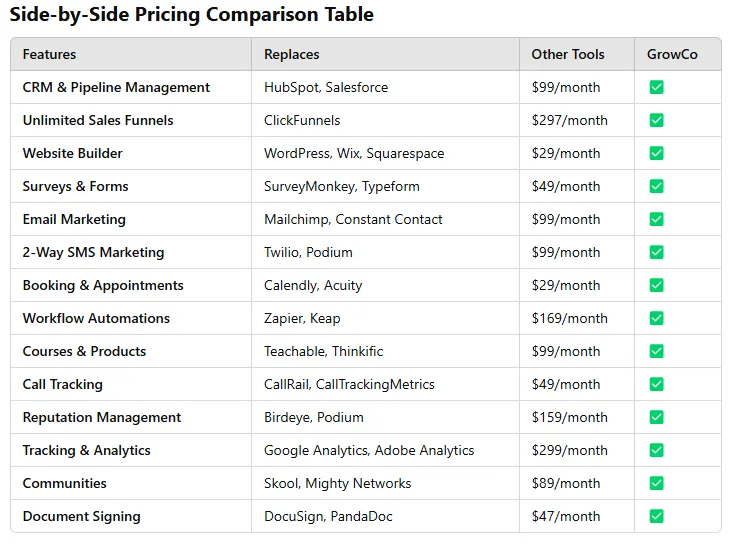This screenshot has height=547, width=733.
Task: Click the Google Analytics, Adobe Analytics cell
Action: pyautogui.click(x=369, y=450)
